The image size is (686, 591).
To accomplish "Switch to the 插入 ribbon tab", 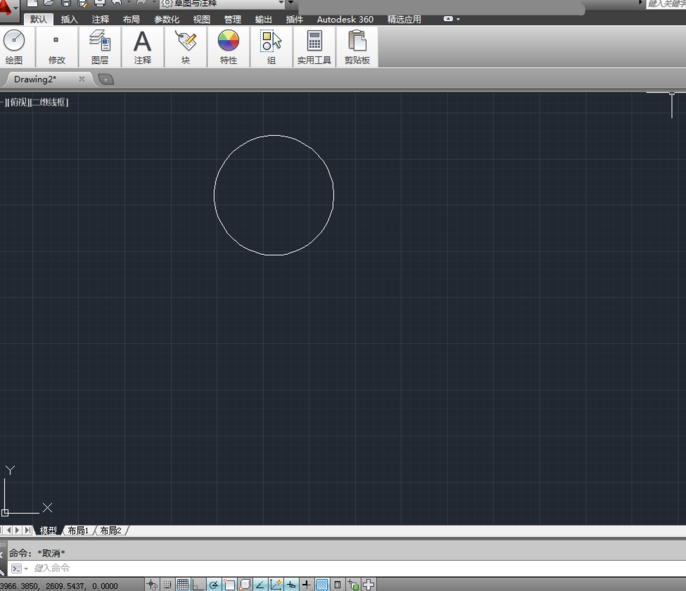I will pos(69,19).
